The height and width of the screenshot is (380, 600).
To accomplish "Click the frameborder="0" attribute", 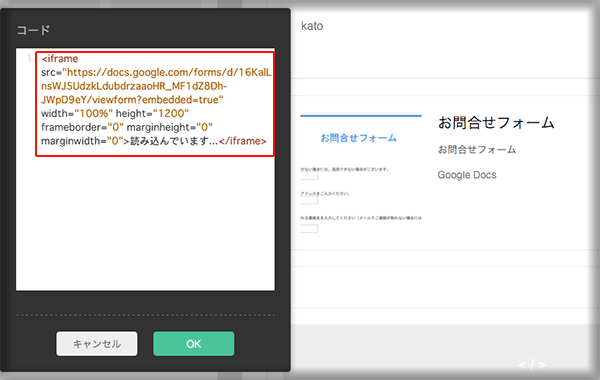I will pos(82,127).
